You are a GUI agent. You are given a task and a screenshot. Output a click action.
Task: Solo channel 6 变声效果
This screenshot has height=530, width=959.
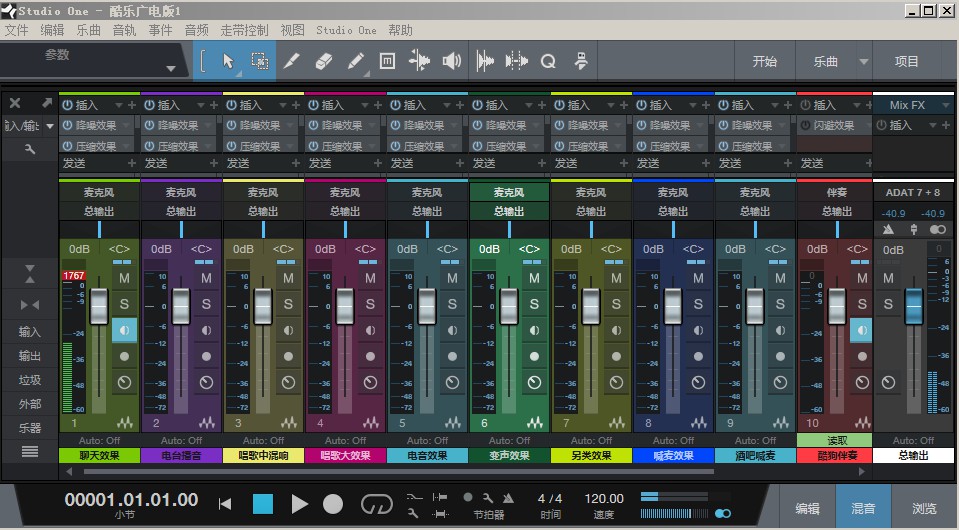point(534,303)
